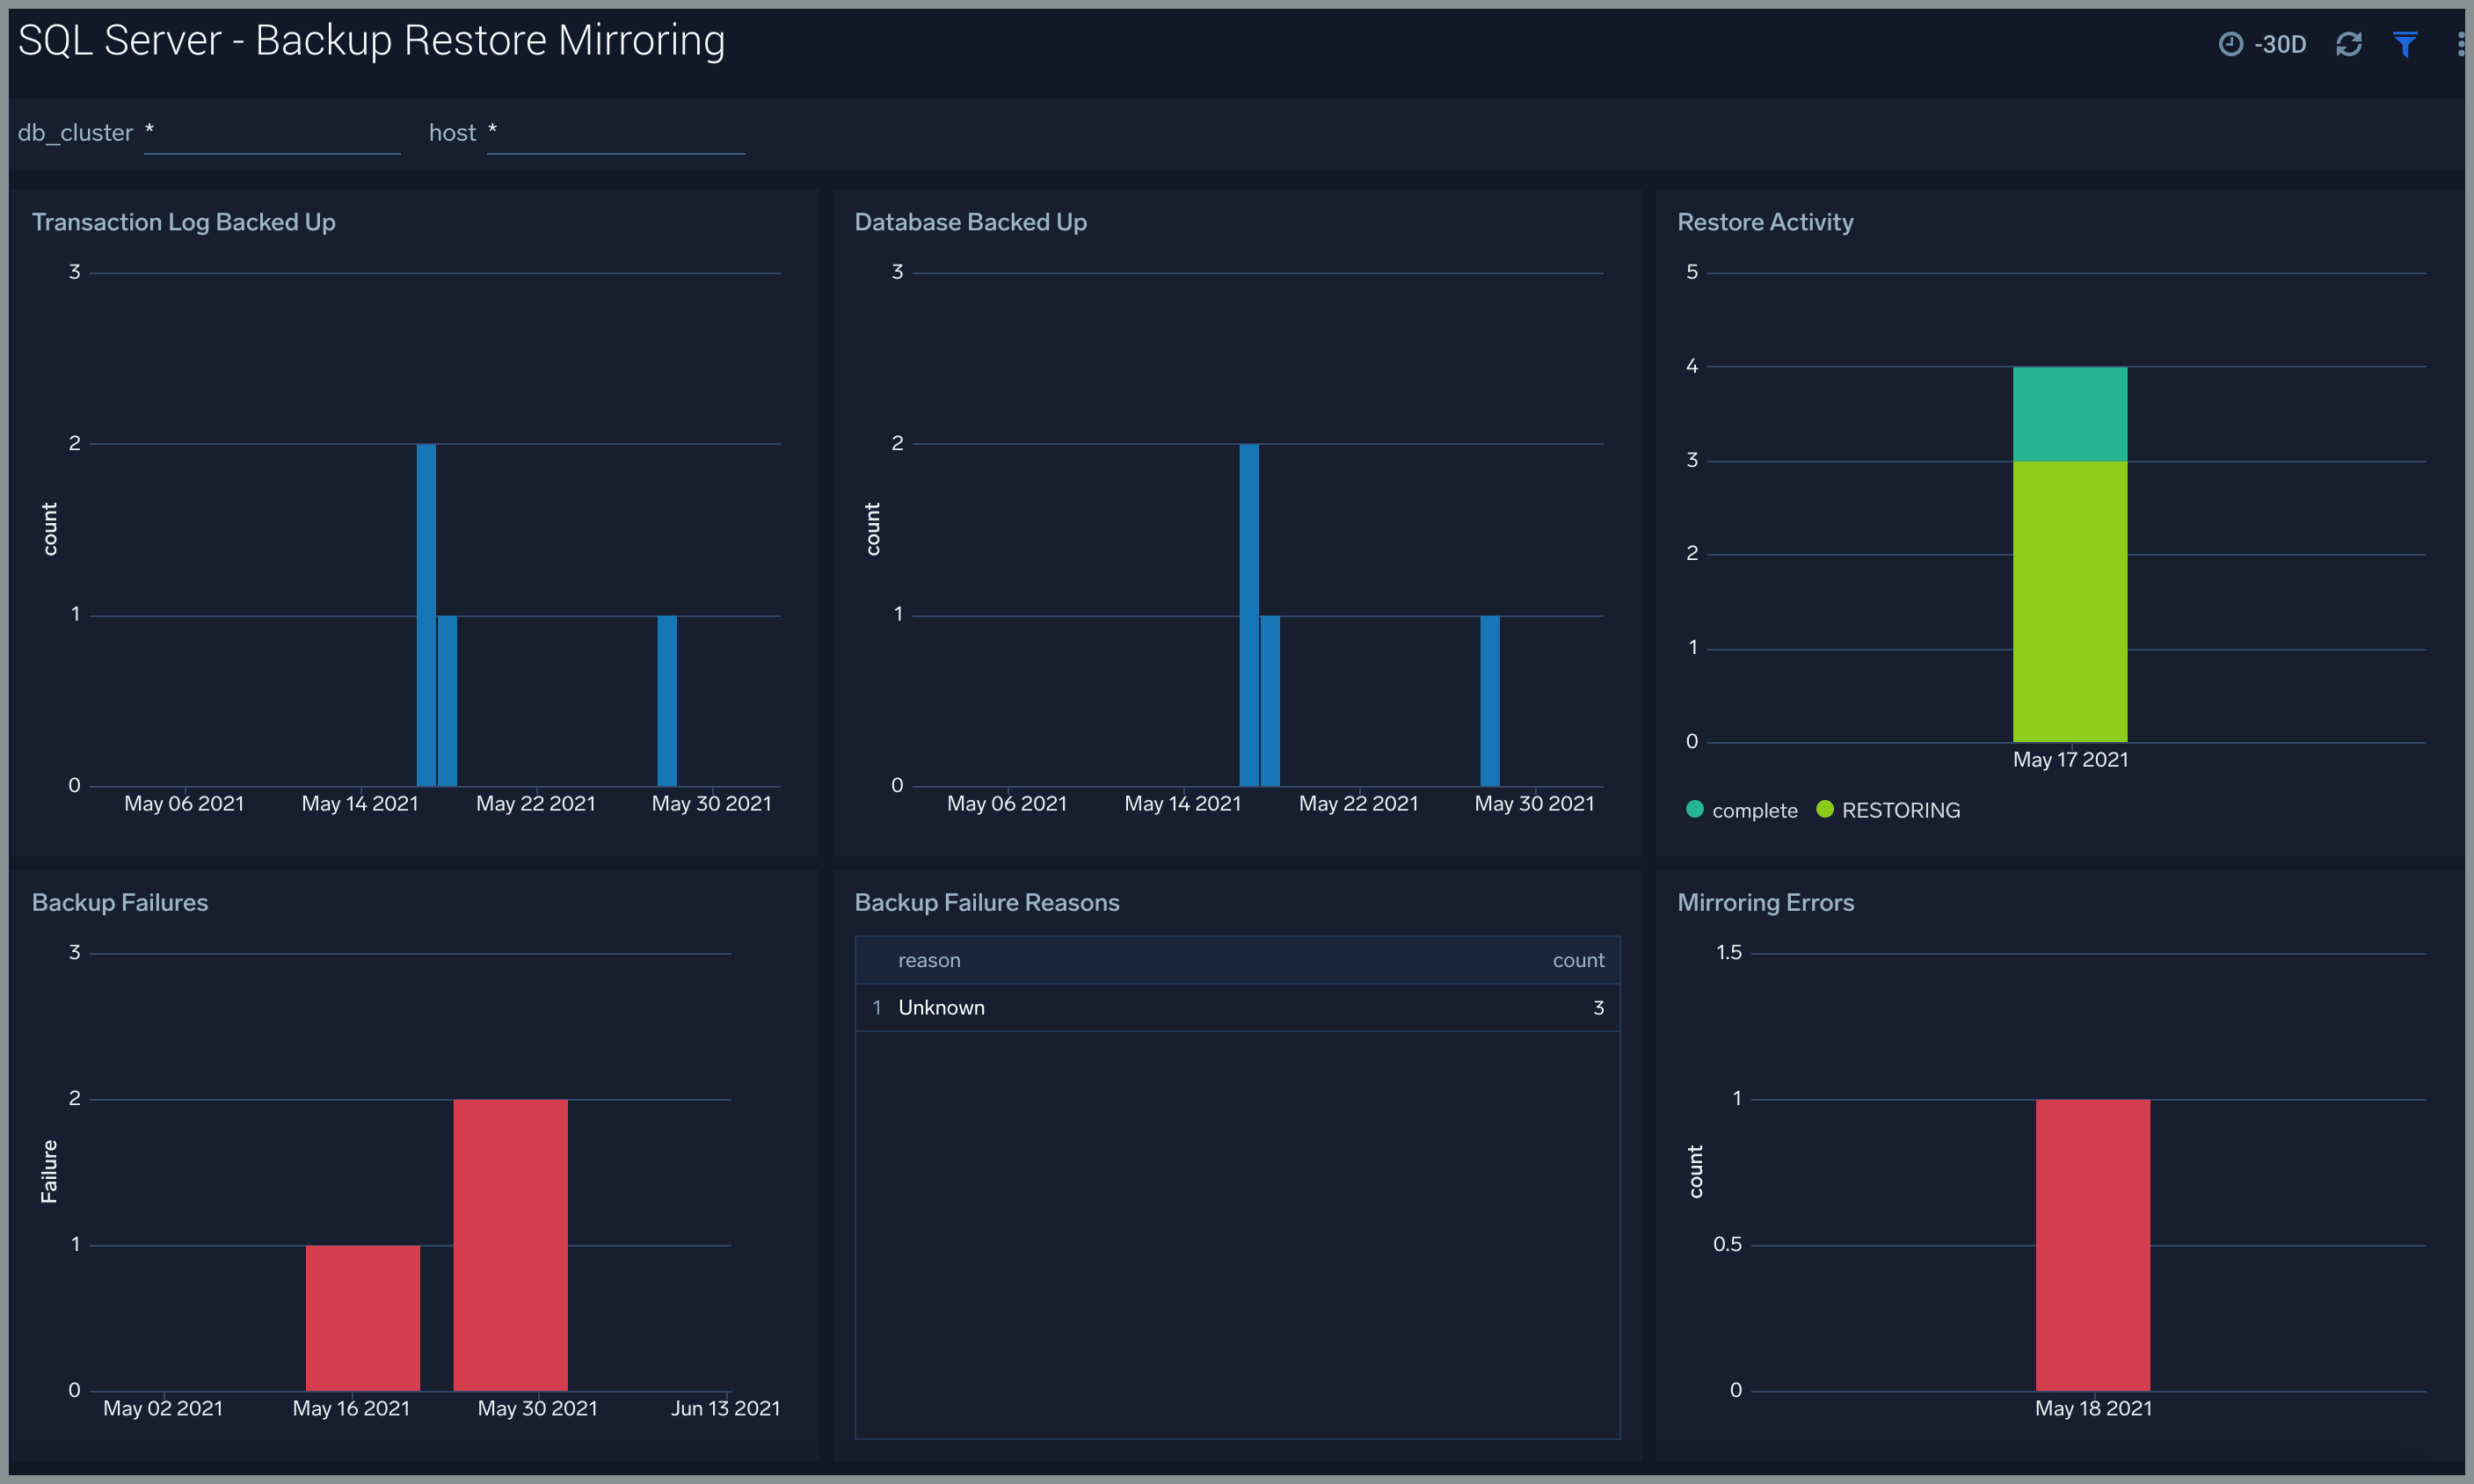The width and height of the screenshot is (2474, 1484).
Task: Open the -30D time range picker
Action: (x=2262, y=44)
